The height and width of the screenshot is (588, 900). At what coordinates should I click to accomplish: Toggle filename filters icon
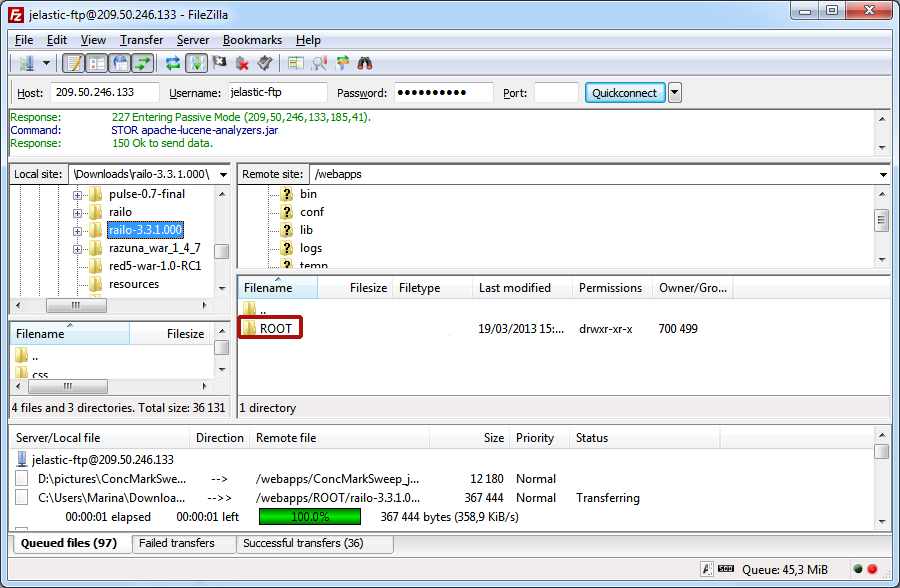(319, 63)
